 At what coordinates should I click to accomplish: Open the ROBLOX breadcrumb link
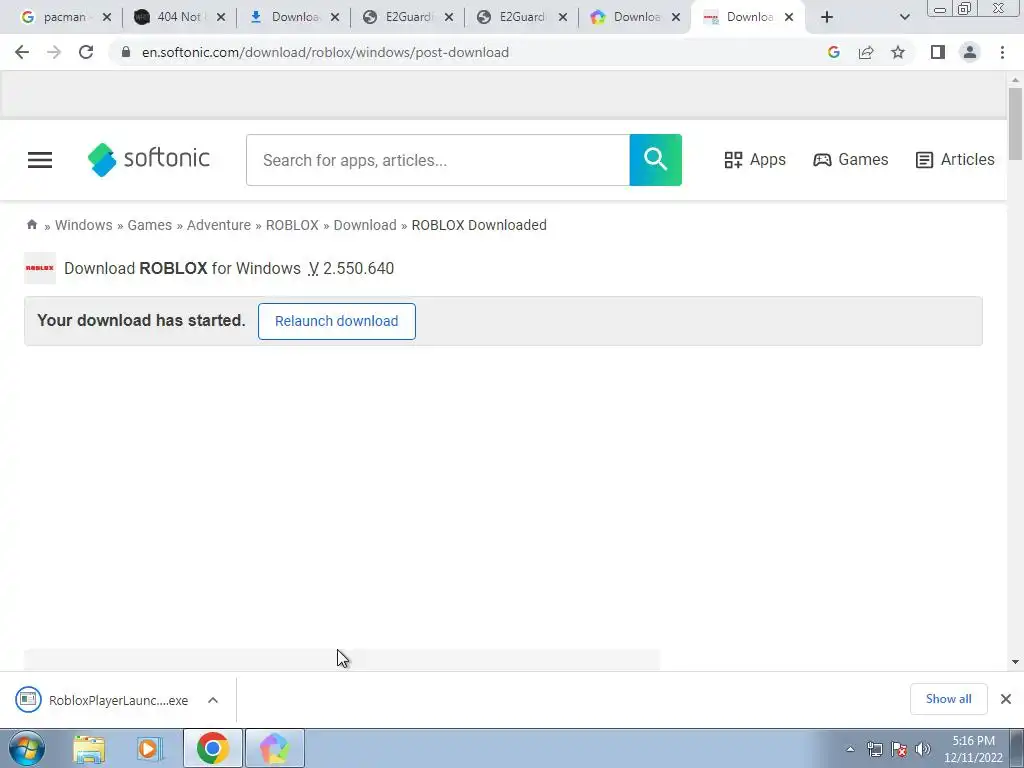click(292, 225)
